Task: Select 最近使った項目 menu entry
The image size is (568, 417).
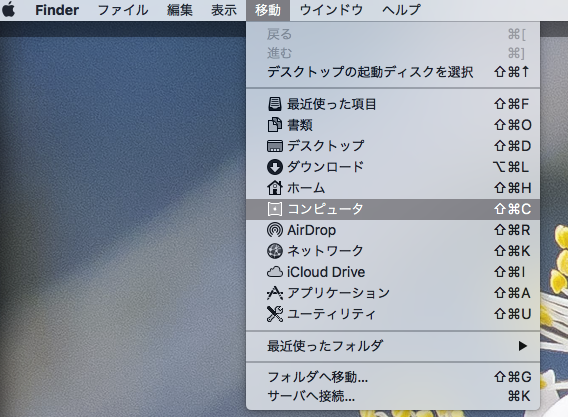Action: click(x=393, y=104)
